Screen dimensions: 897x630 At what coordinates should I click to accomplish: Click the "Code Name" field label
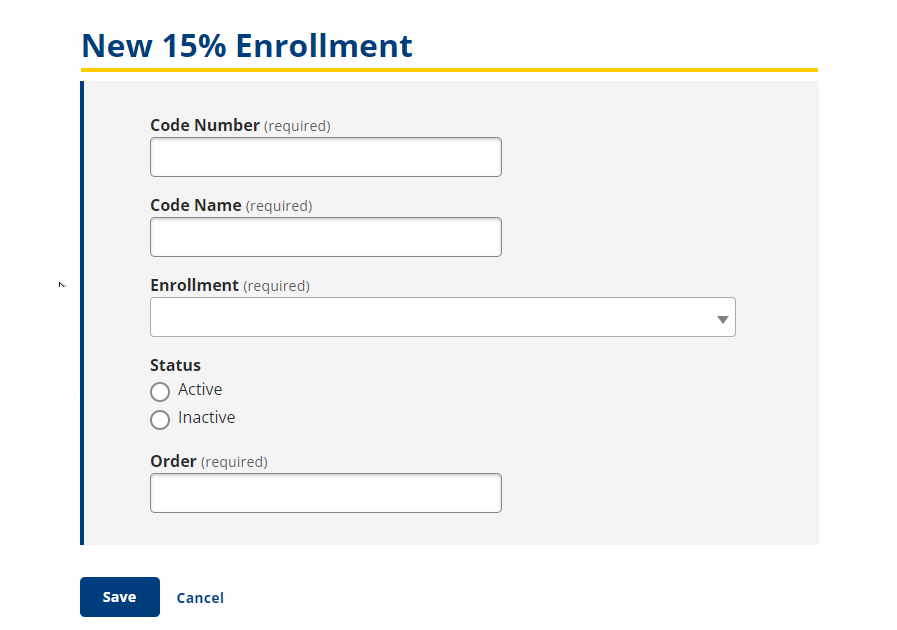tap(195, 205)
